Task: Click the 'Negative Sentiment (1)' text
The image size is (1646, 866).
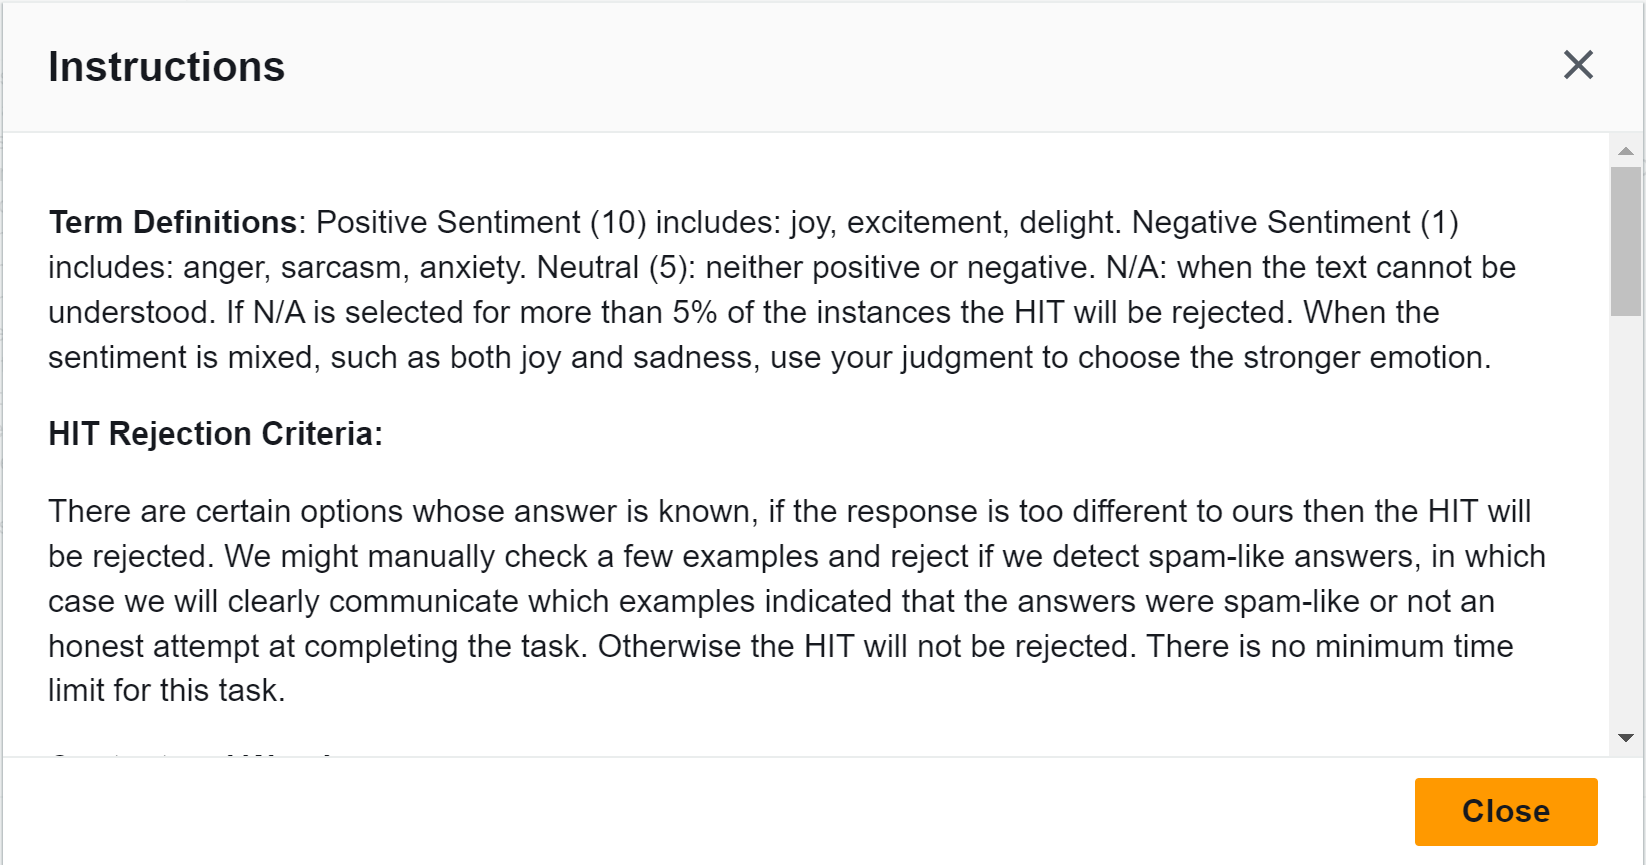Action: coord(1295,222)
